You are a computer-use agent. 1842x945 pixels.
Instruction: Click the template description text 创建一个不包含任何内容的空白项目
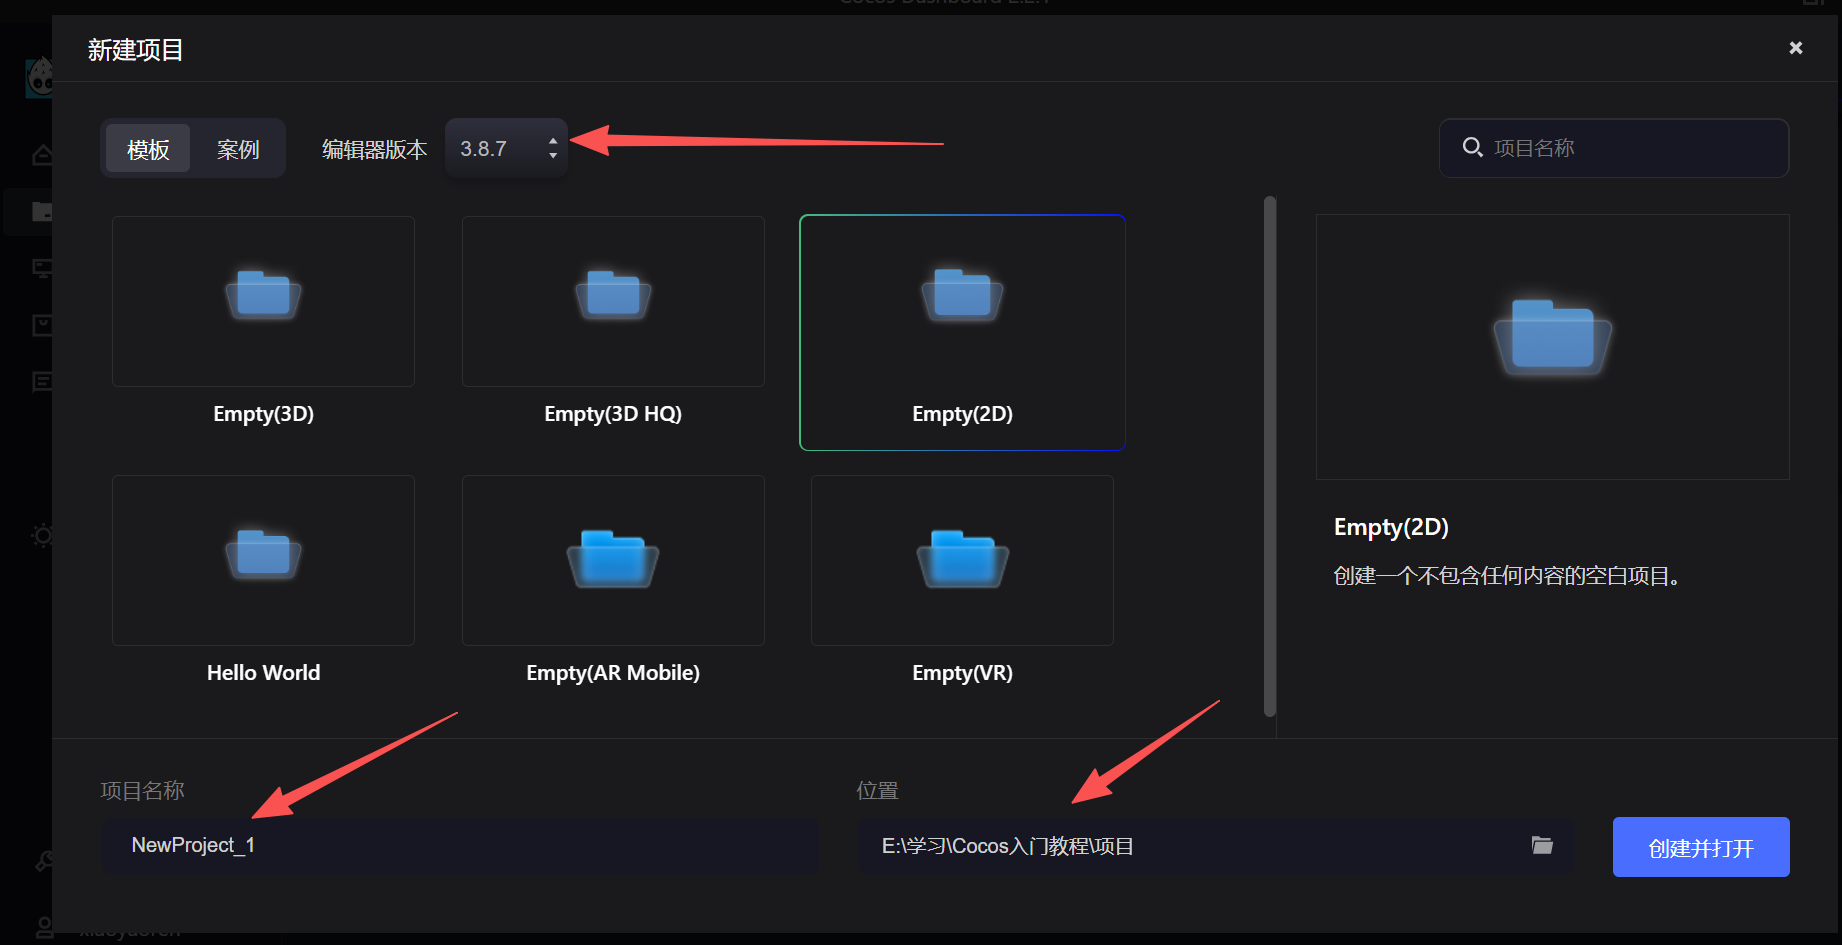1506,576
